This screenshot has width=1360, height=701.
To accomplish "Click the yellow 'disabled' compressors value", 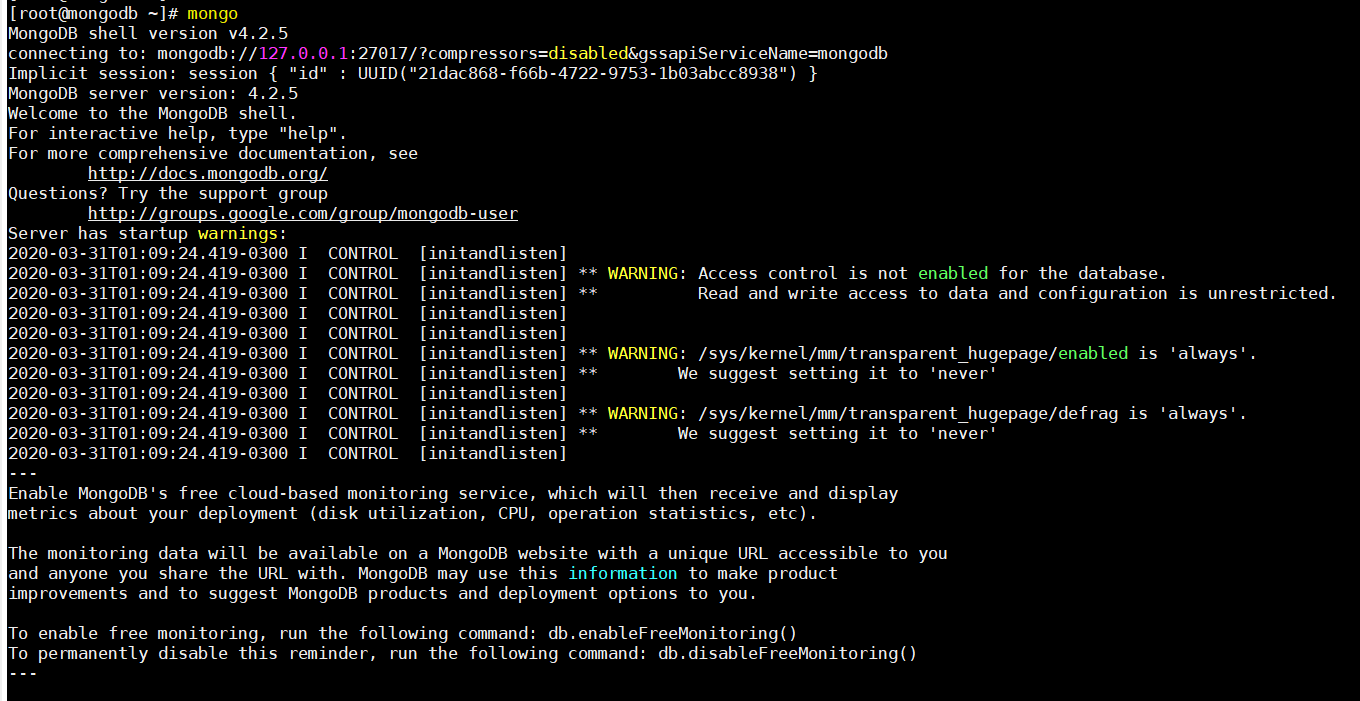I will click(588, 54).
